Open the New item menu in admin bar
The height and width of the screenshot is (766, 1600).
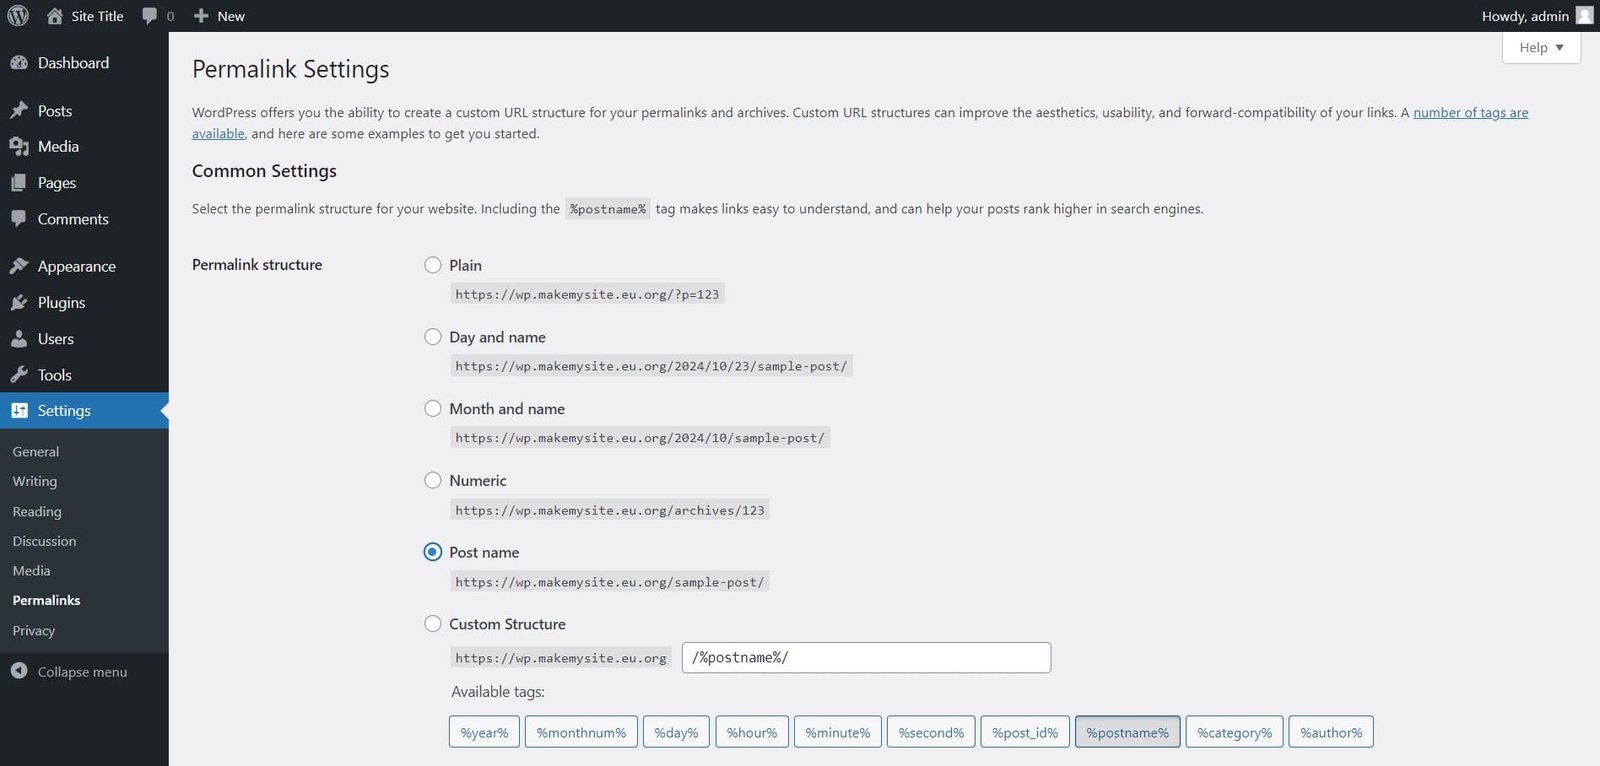click(218, 15)
